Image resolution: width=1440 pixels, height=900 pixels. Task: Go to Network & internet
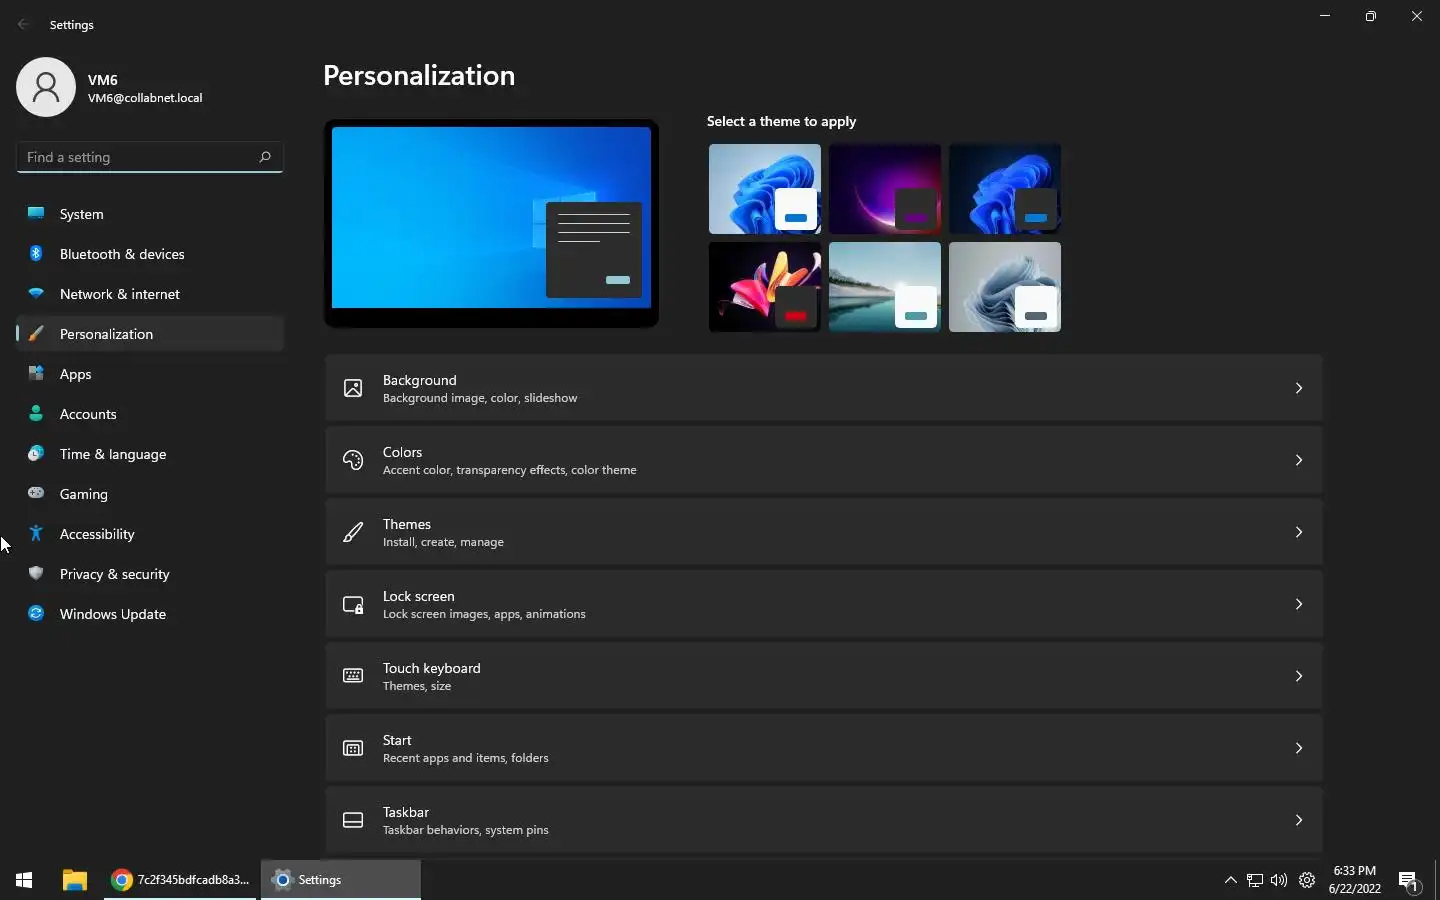click(x=150, y=293)
